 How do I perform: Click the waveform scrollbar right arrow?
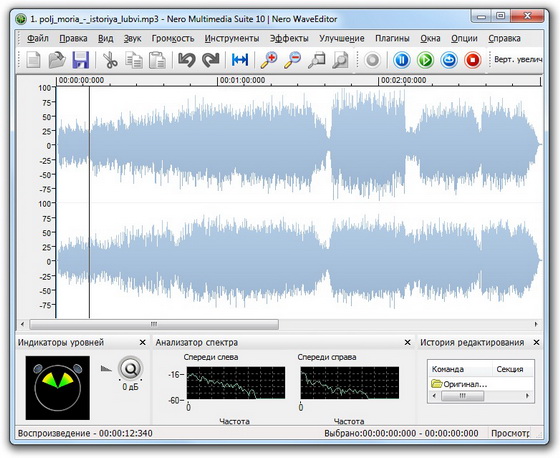point(536,324)
